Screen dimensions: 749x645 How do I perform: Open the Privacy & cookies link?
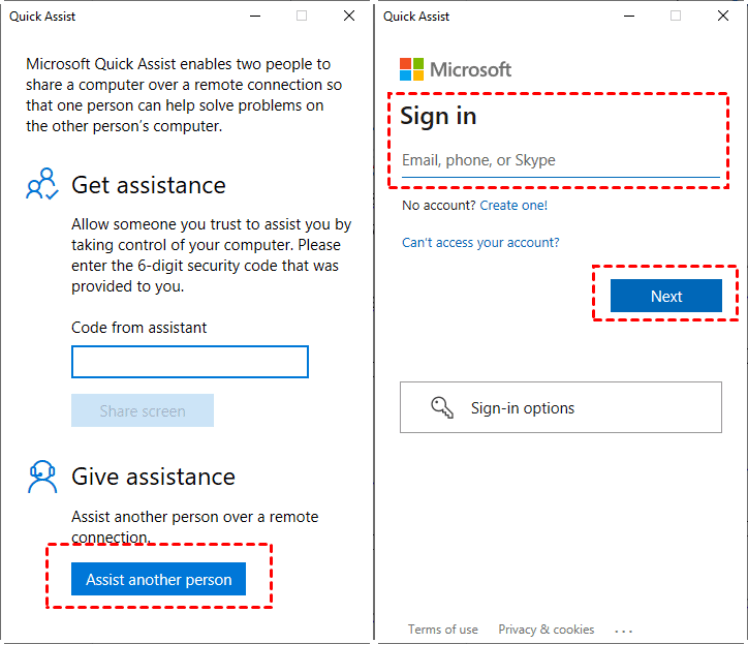point(546,630)
